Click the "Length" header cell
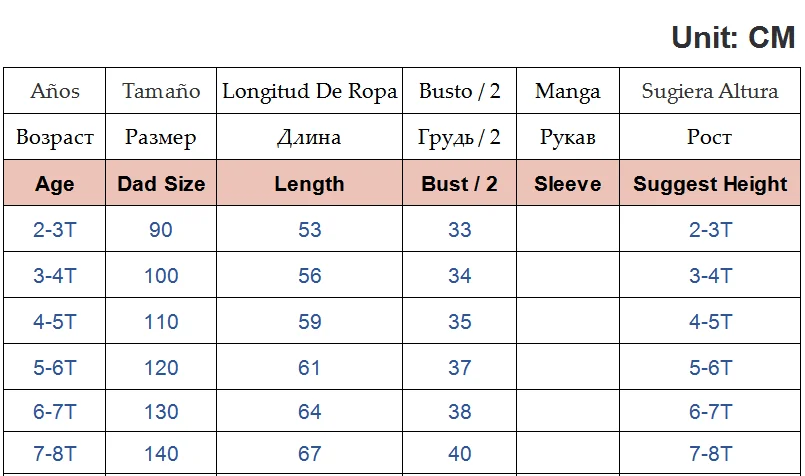This screenshot has width=805, height=476. pos(309,184)
